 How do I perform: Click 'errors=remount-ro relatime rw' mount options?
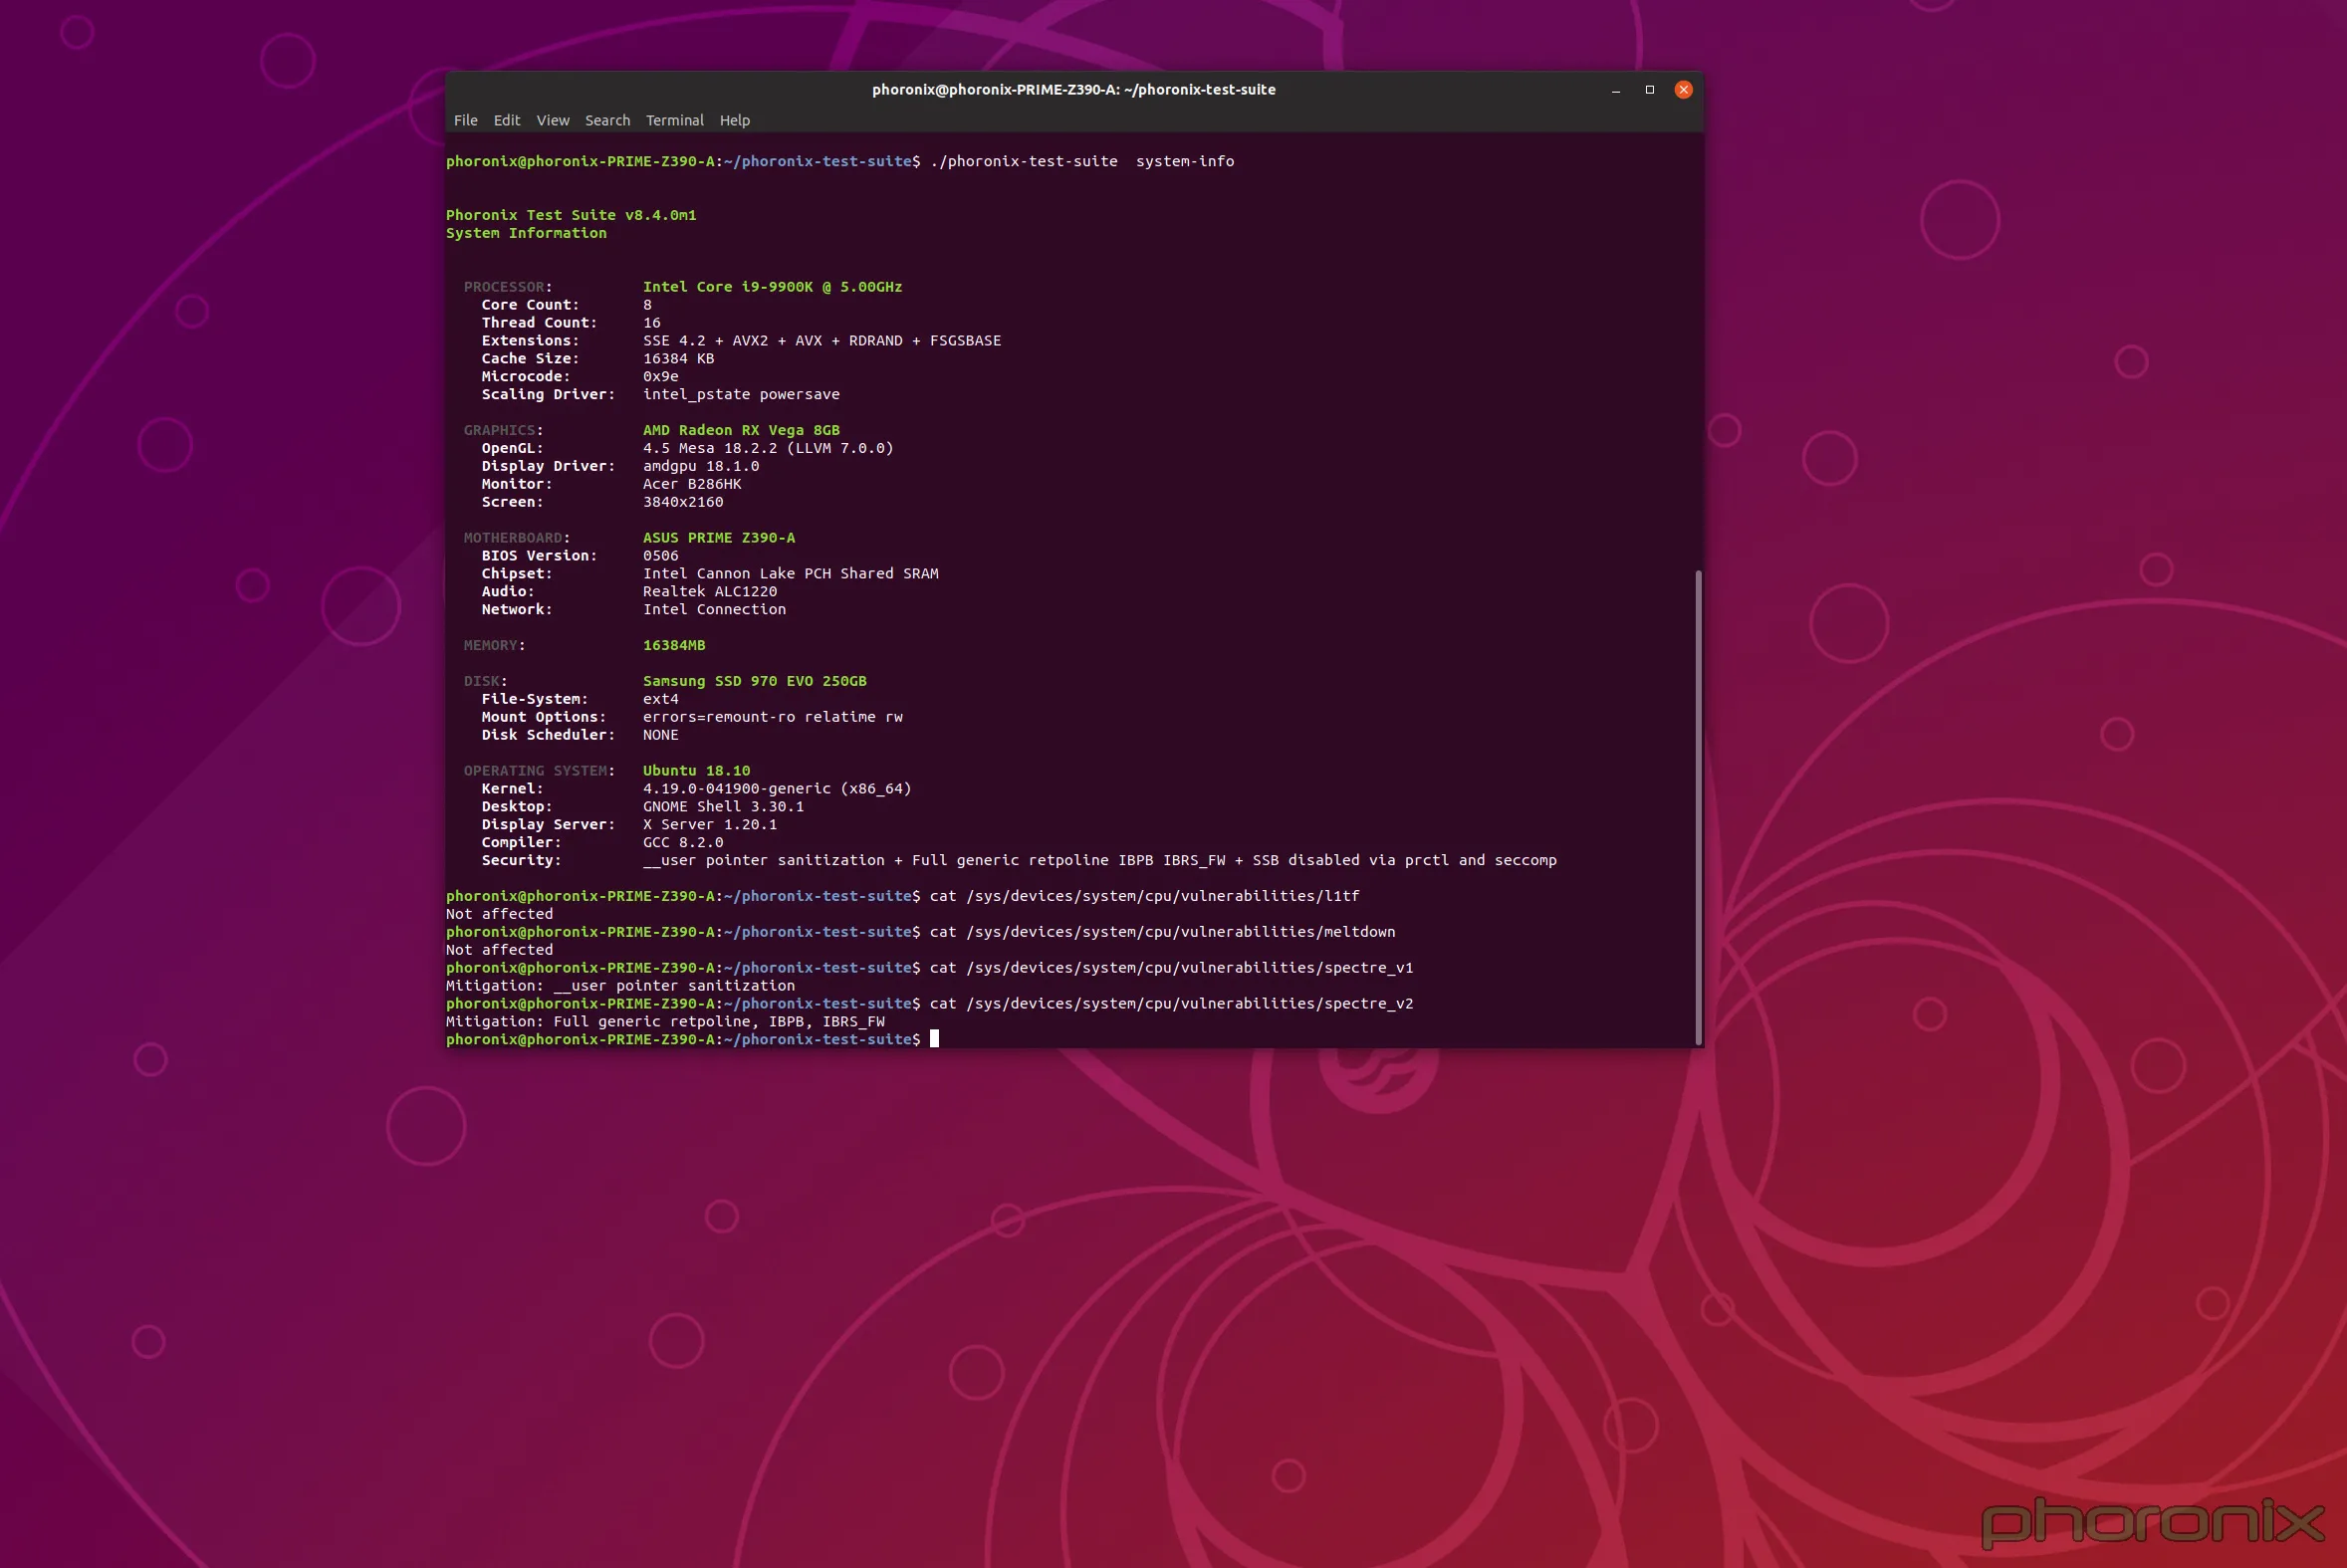click(x=773, y=717)
